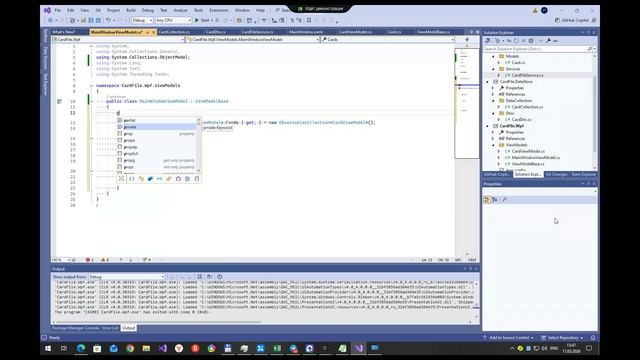
Task: Toggle the last IntelliSense filter icon
Action: click(x=197, y=179)
